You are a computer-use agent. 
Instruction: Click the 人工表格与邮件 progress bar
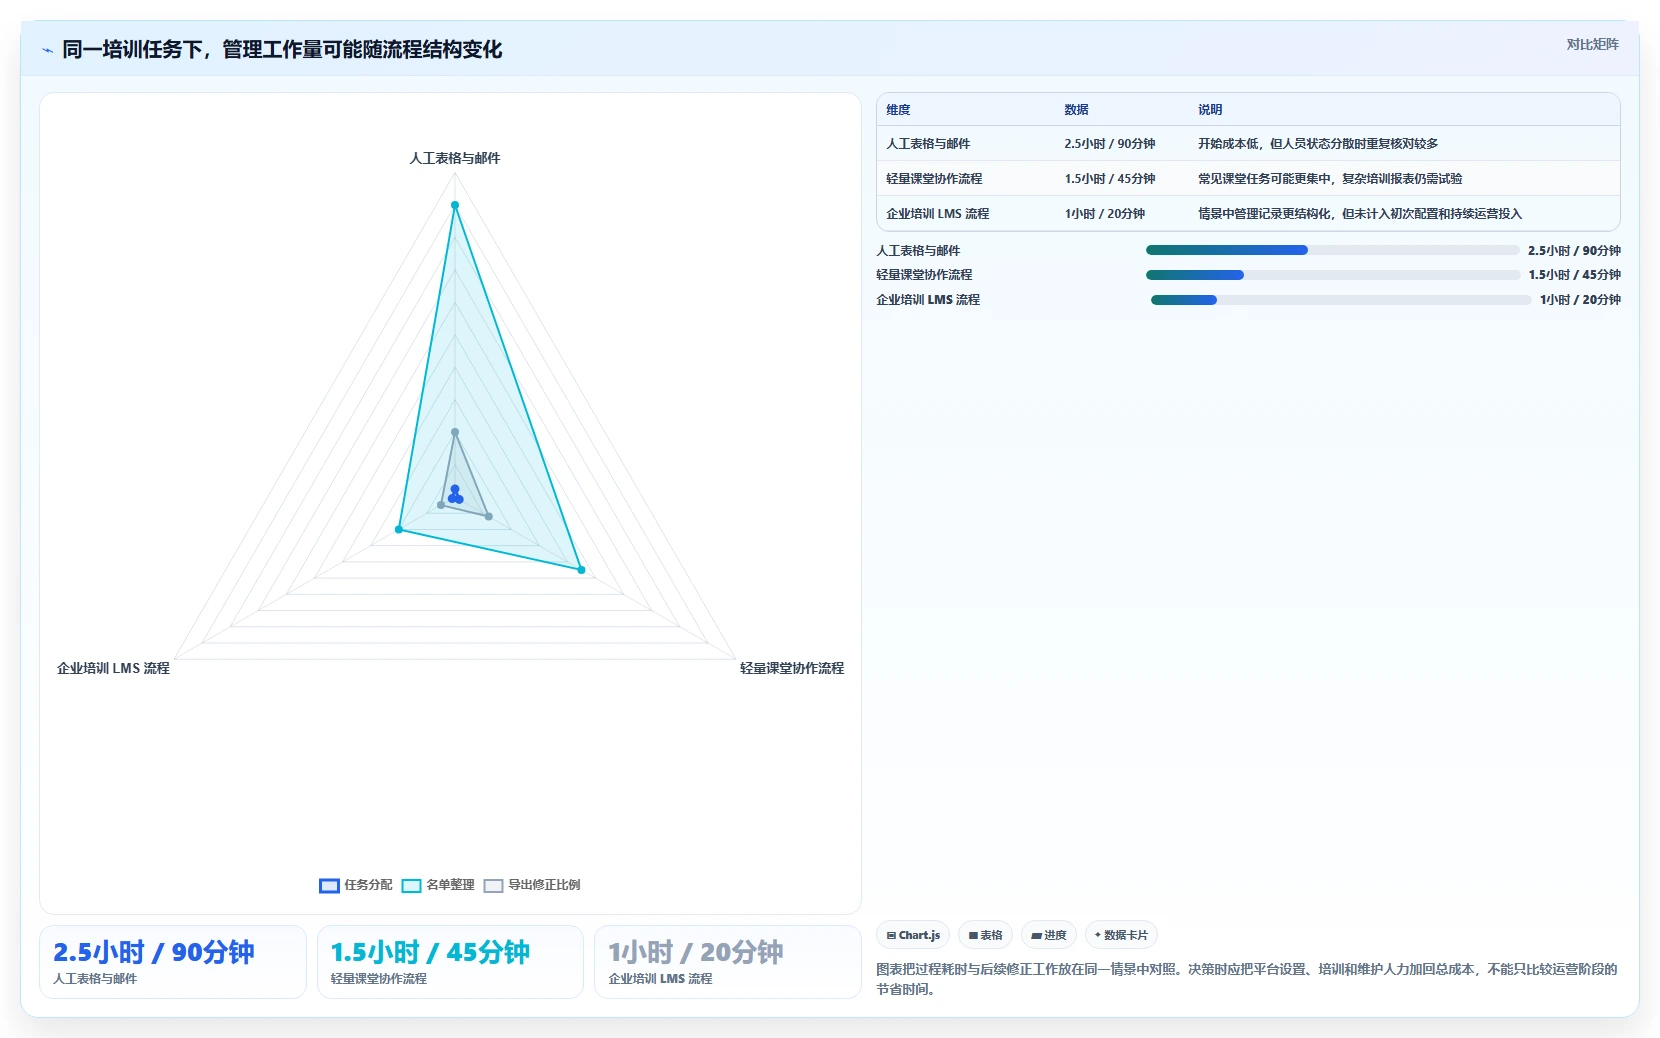coord(1332,250)
